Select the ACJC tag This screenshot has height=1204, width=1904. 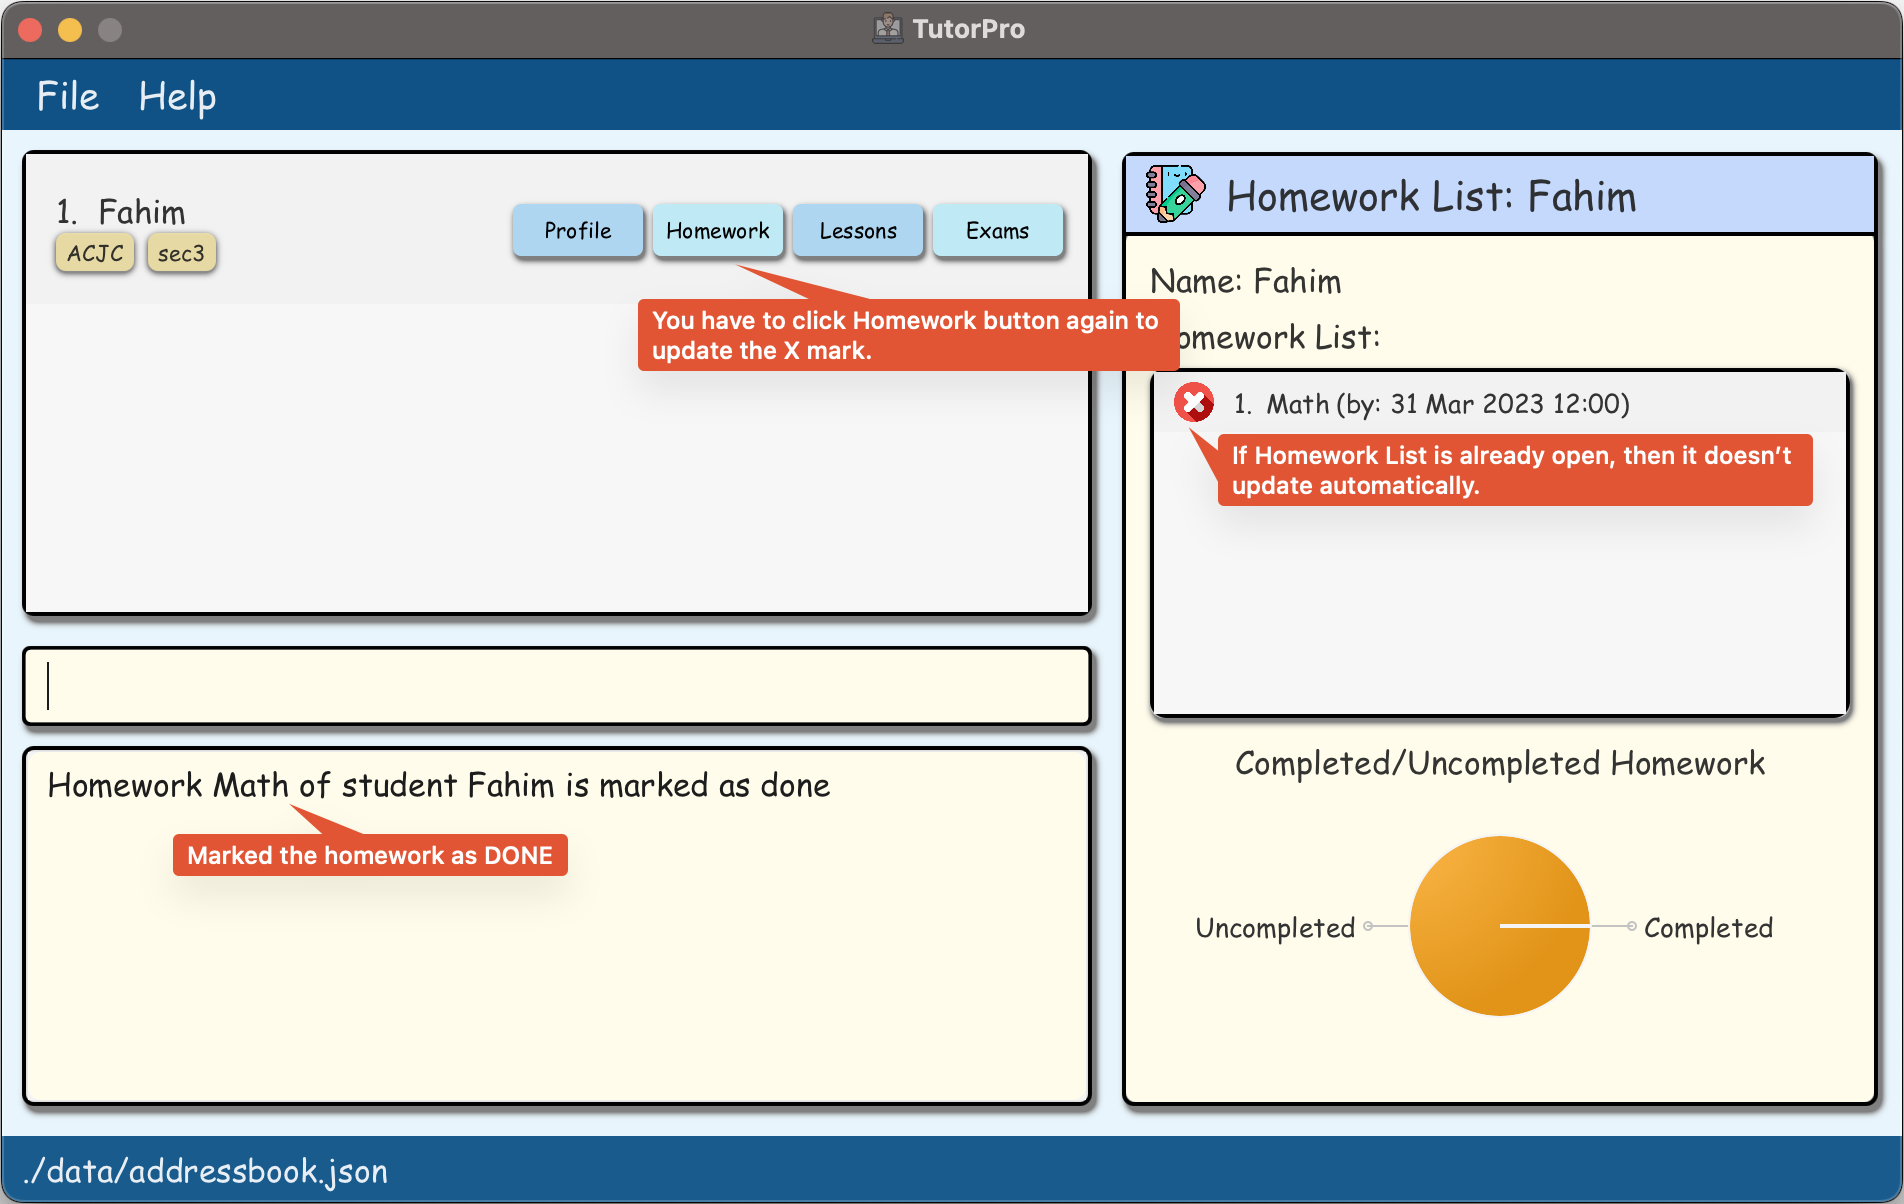coord(95,253)
